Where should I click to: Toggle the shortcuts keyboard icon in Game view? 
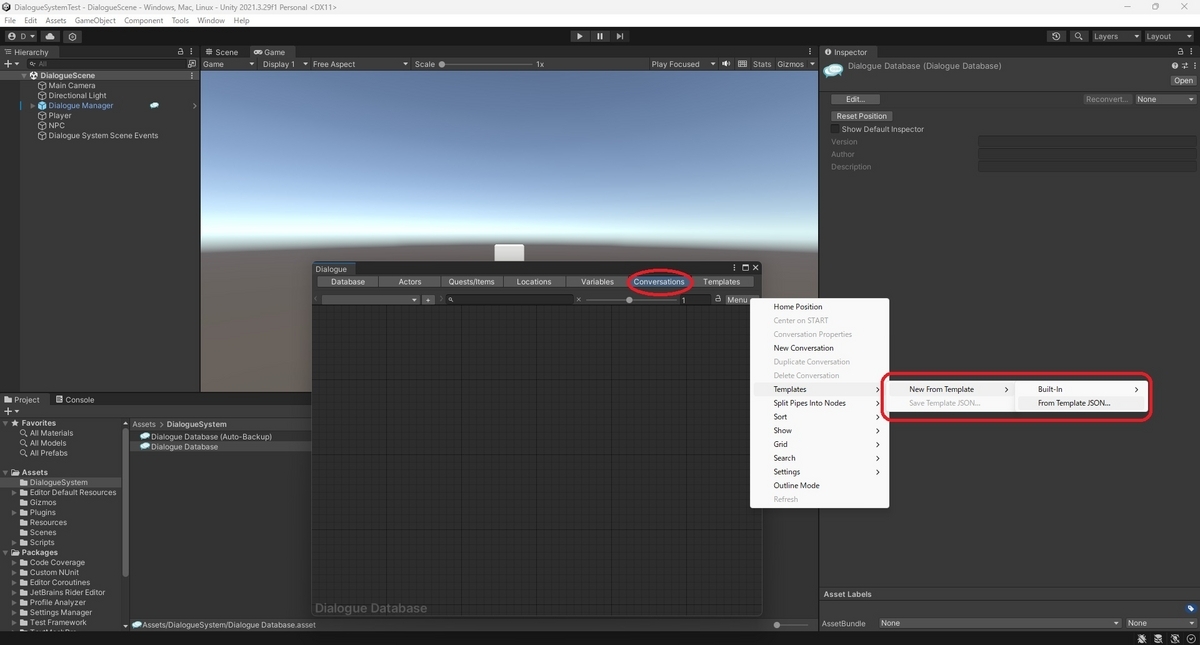(743, 64)
